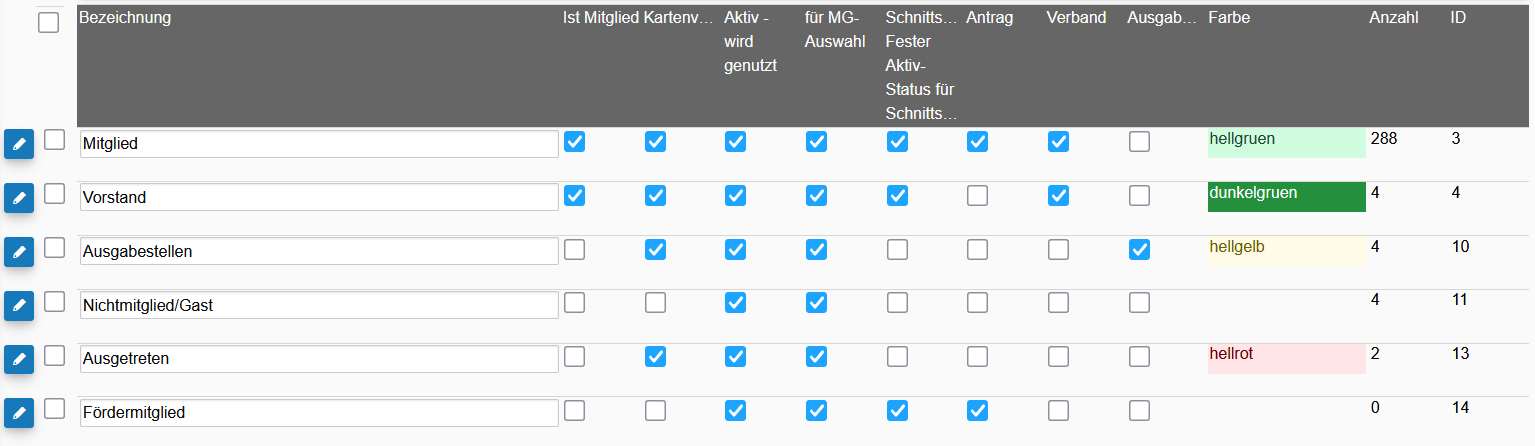The height and width of the screenshot is (446, 1535).
Task: Edit the Nichtmitglied/Gast entry via pencil icon
Action: 19,306
